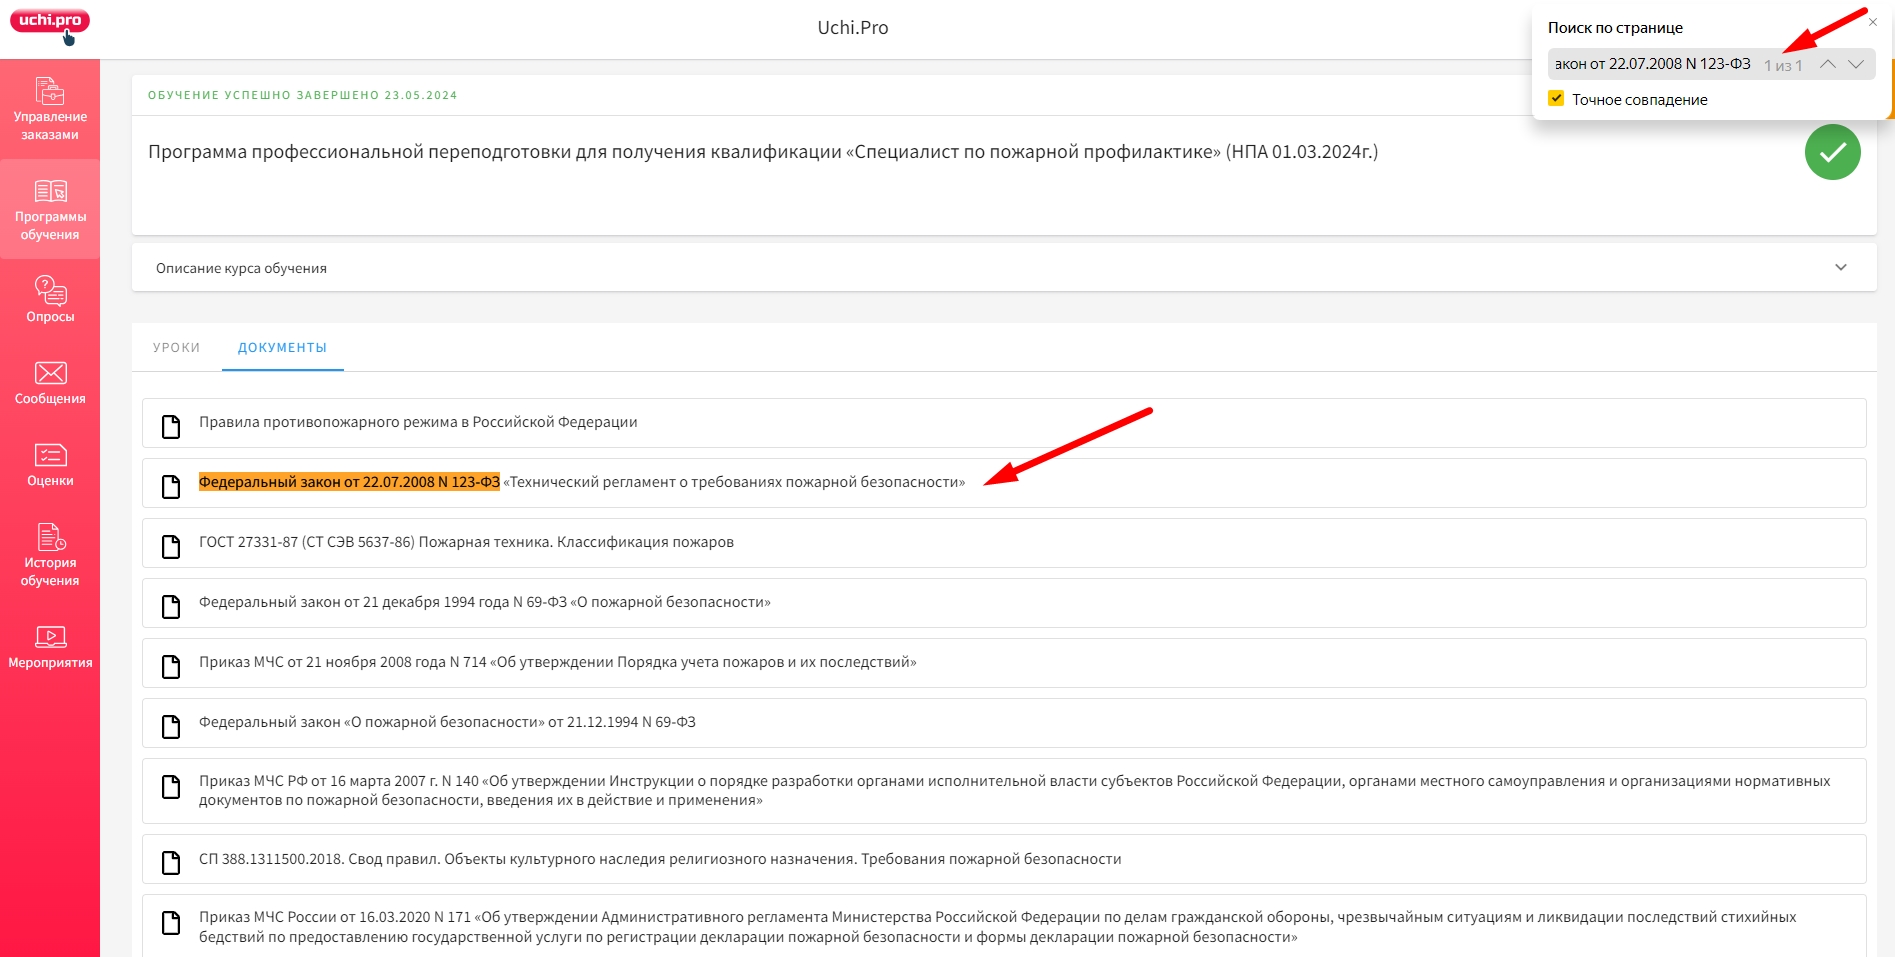Click document icon for Приказ МЧС РФ N 140
This screenshot has width=1895, height=957.
[x=171, y=787]
